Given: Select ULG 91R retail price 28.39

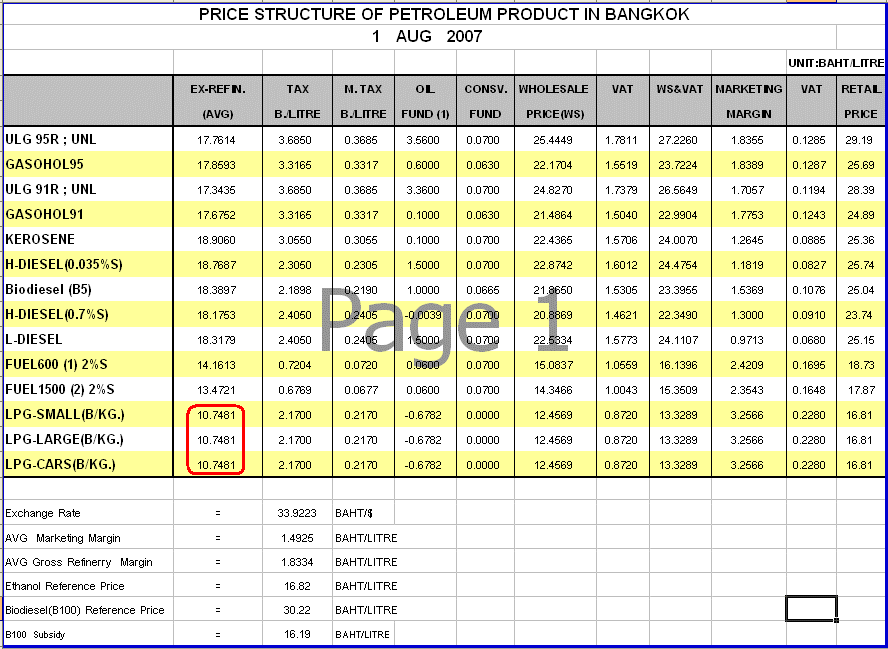Looking at the screenshot, I should coord(860,189).
